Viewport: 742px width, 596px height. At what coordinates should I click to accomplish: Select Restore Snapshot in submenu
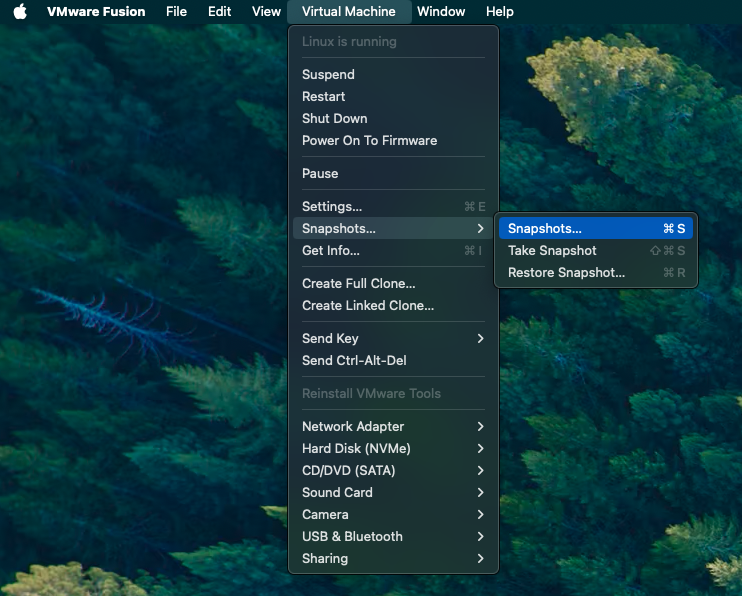(x=566, y=272)
